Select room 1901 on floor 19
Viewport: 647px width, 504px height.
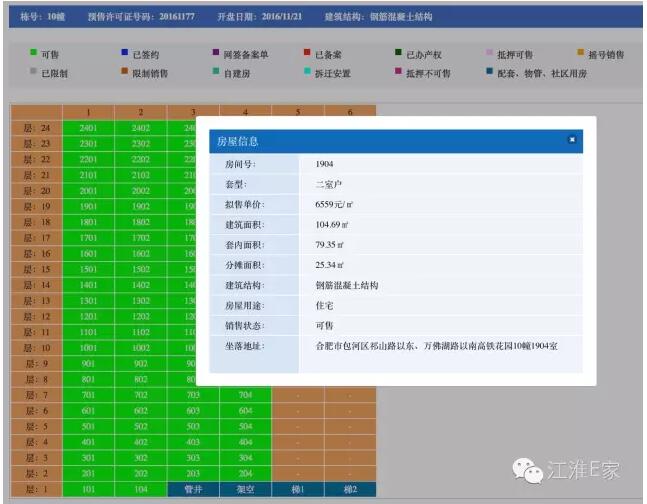click(88, 207)
